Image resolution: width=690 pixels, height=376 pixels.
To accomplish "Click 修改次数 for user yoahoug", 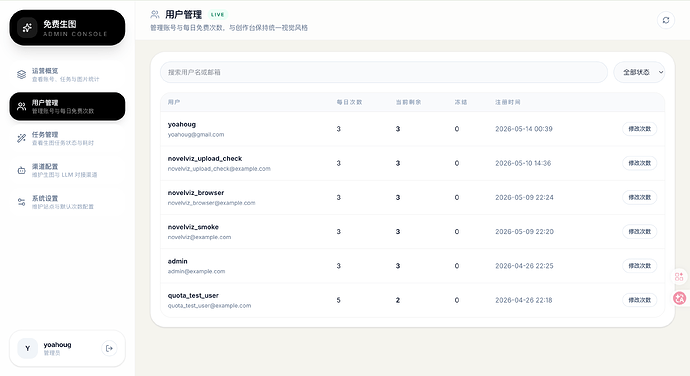I will pyautogui.click(x=639, y=129).
